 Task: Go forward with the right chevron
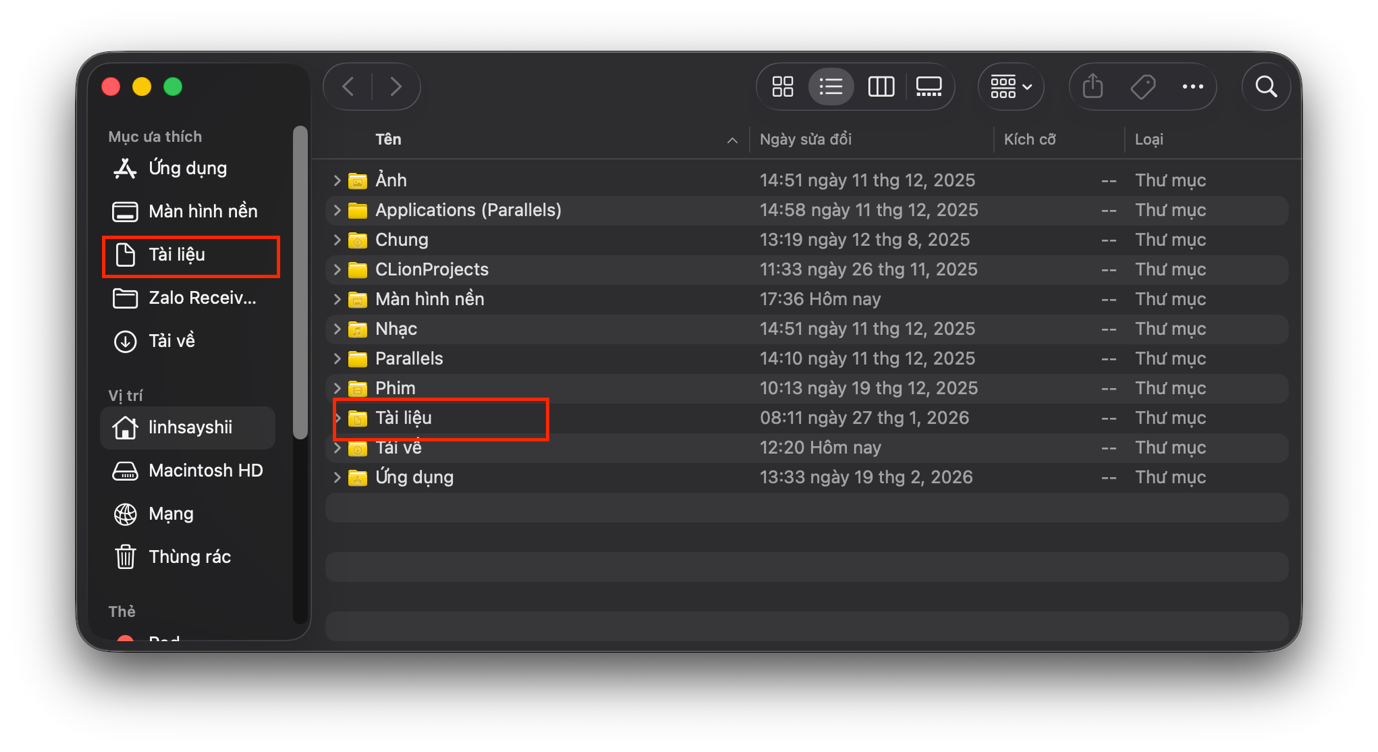pyautogui.click(x=396, y=87)
